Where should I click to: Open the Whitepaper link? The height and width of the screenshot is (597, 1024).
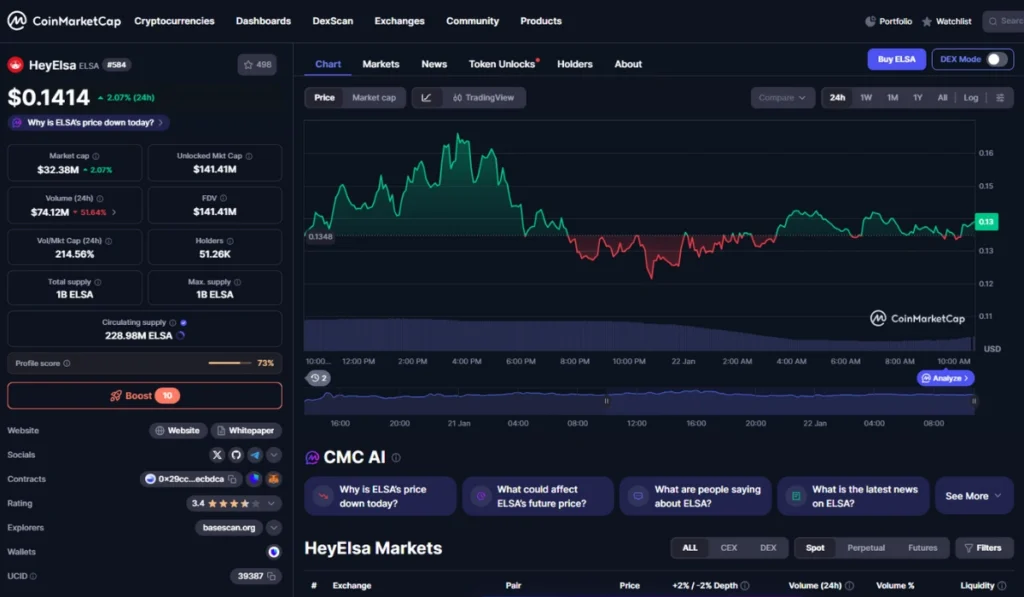[246, 430]
